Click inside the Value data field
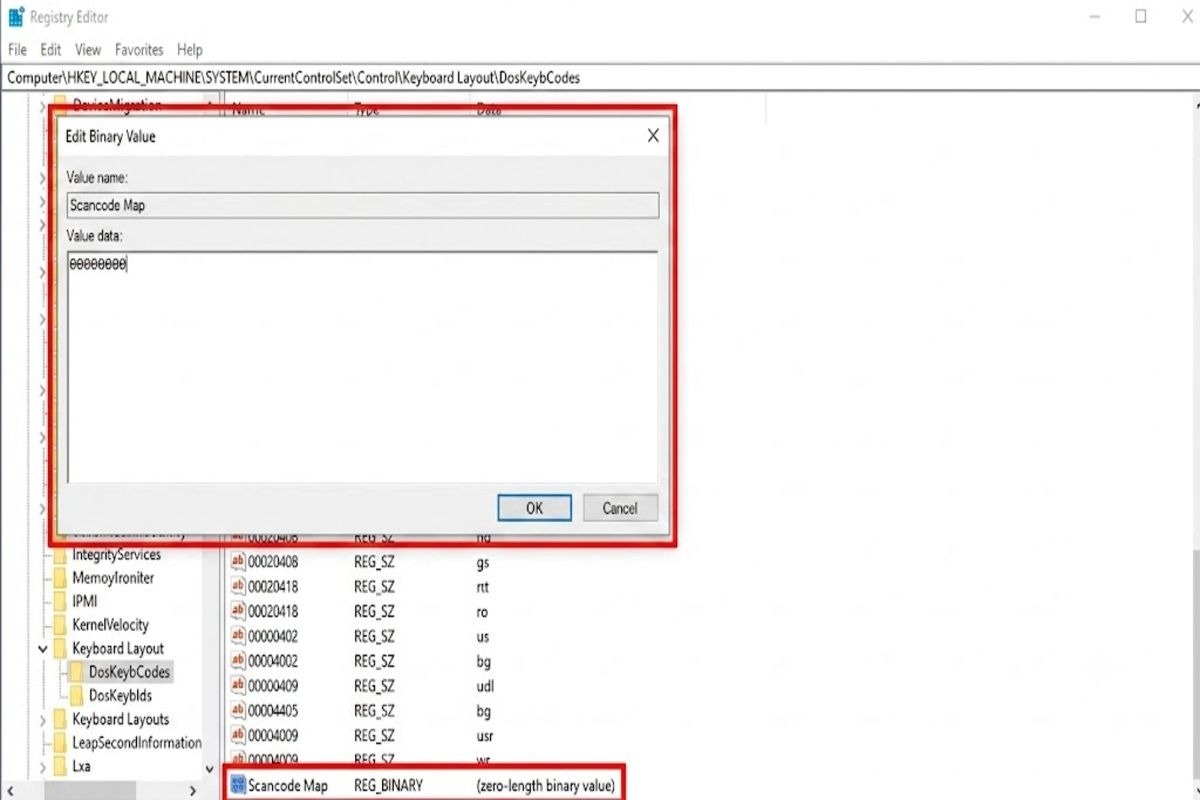This screenshot has width=1200, height=800. (x=363, y=368)
